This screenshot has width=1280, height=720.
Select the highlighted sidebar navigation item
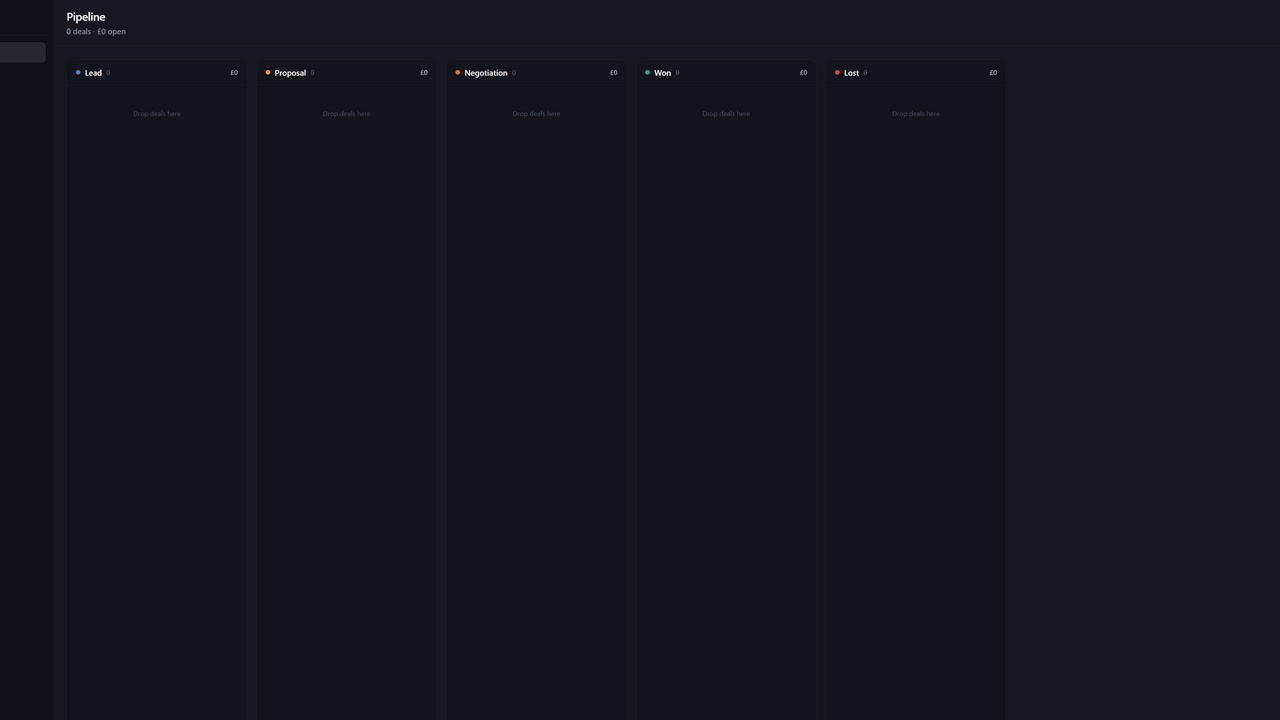pyautogui.click(x=22, y=52)
